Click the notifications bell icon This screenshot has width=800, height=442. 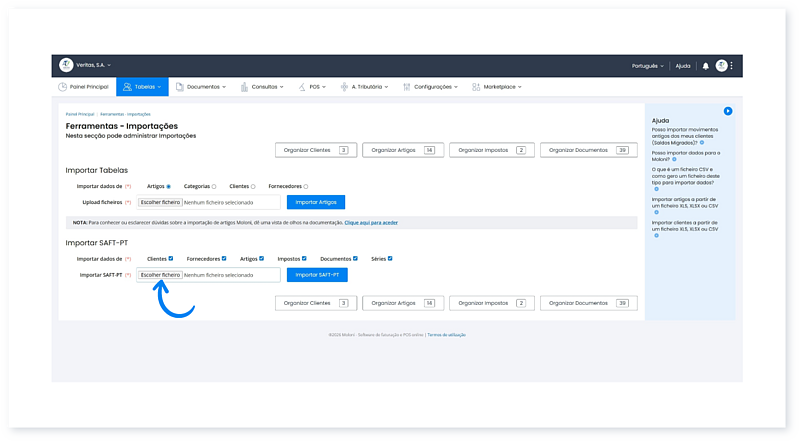(x=705, y=66)
